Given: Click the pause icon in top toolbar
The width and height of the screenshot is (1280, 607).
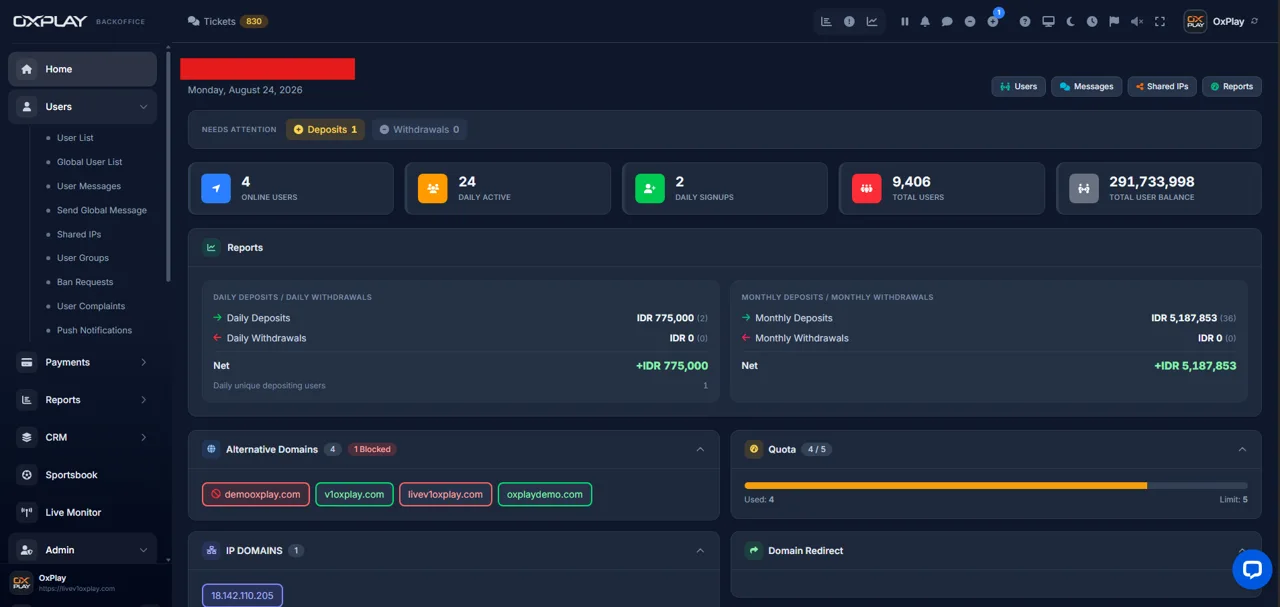Looking at the screenshot, I should [x=905, y=21].
